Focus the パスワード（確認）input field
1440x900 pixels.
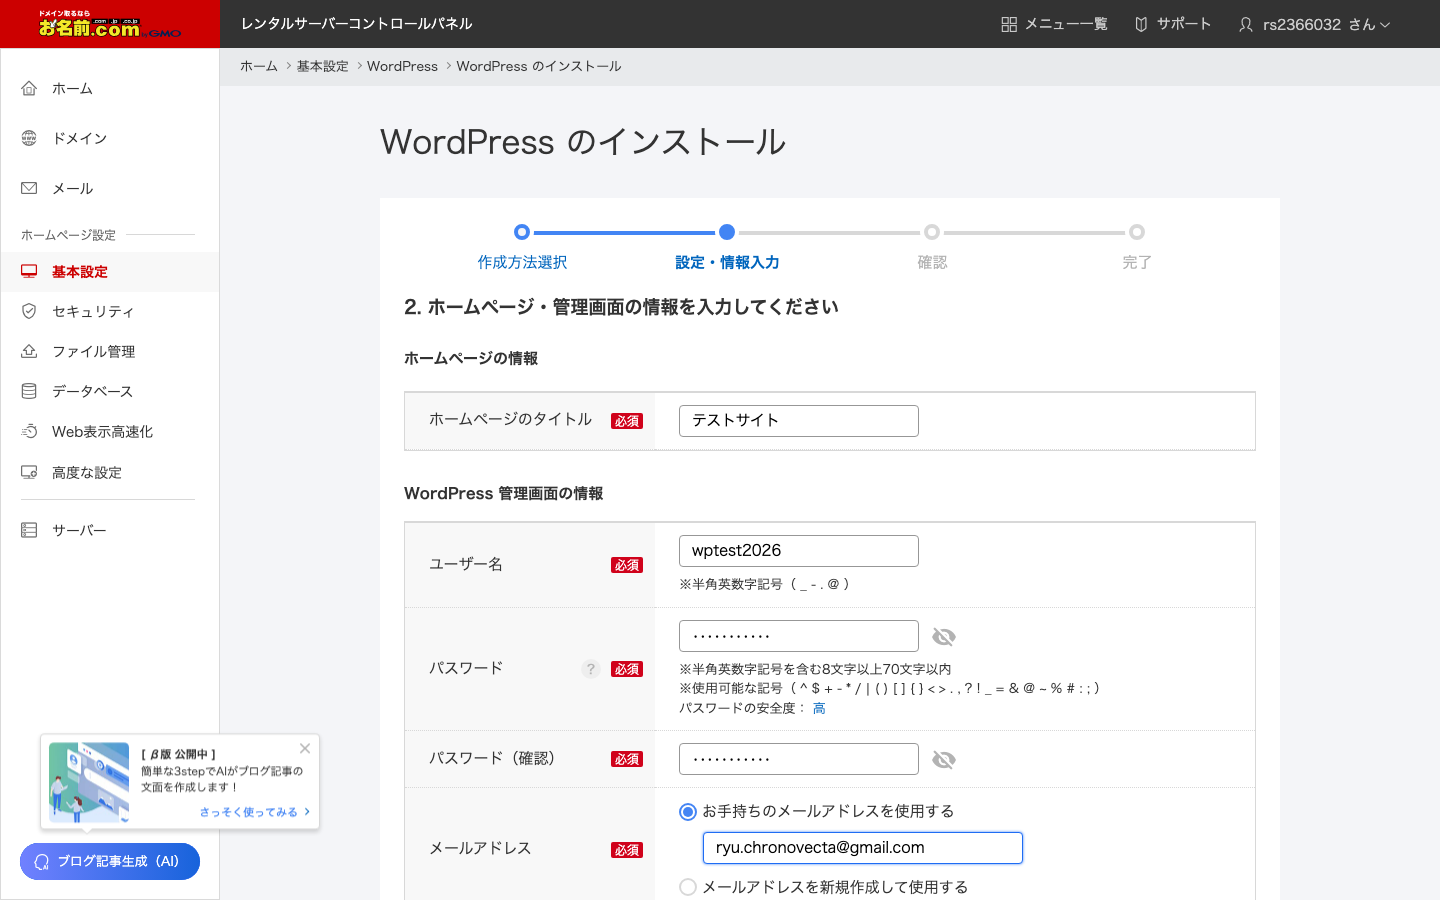click(799, 759)
